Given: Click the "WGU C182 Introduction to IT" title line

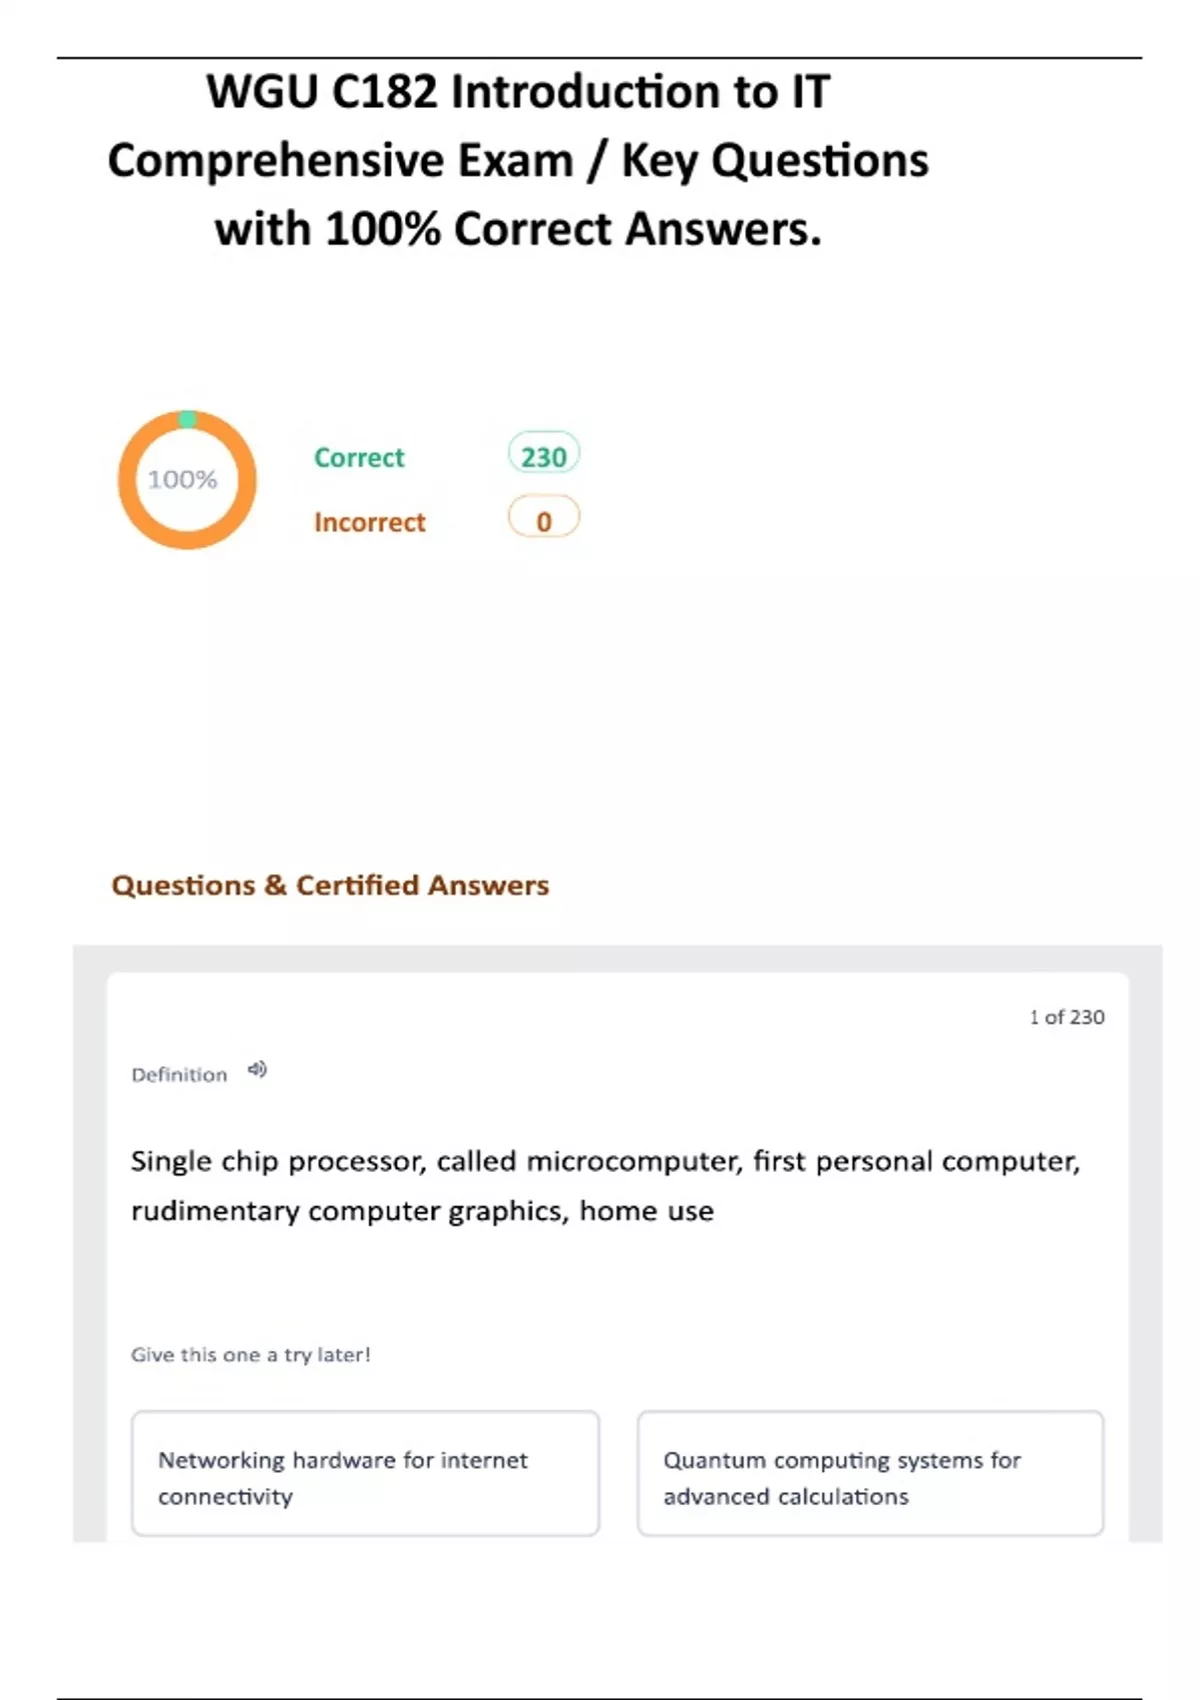Looking at the screenshot, I should (518, 92).
